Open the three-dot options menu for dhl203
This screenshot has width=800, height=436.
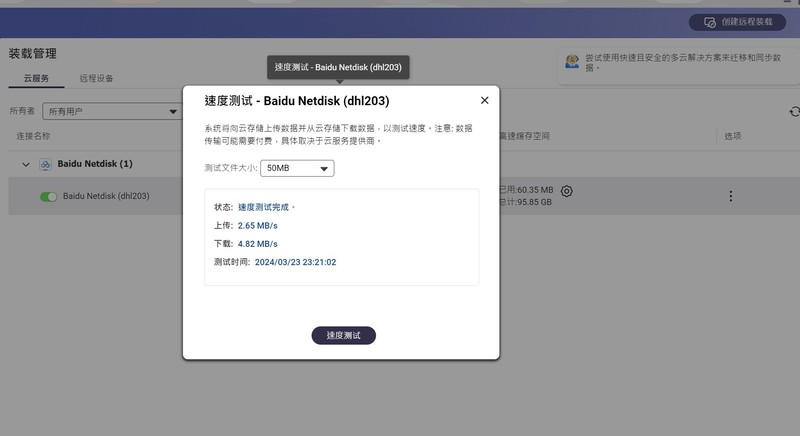click(731, 196)
